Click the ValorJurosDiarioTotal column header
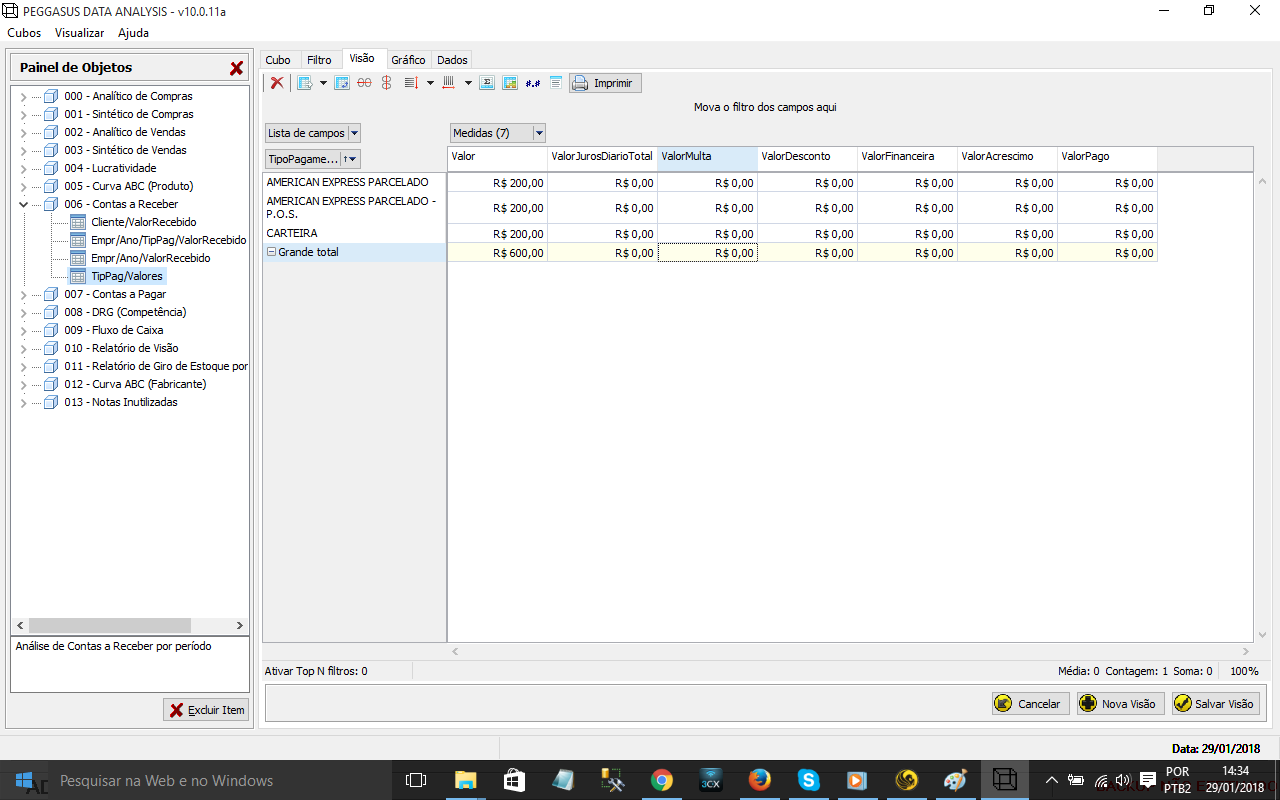 602,158
